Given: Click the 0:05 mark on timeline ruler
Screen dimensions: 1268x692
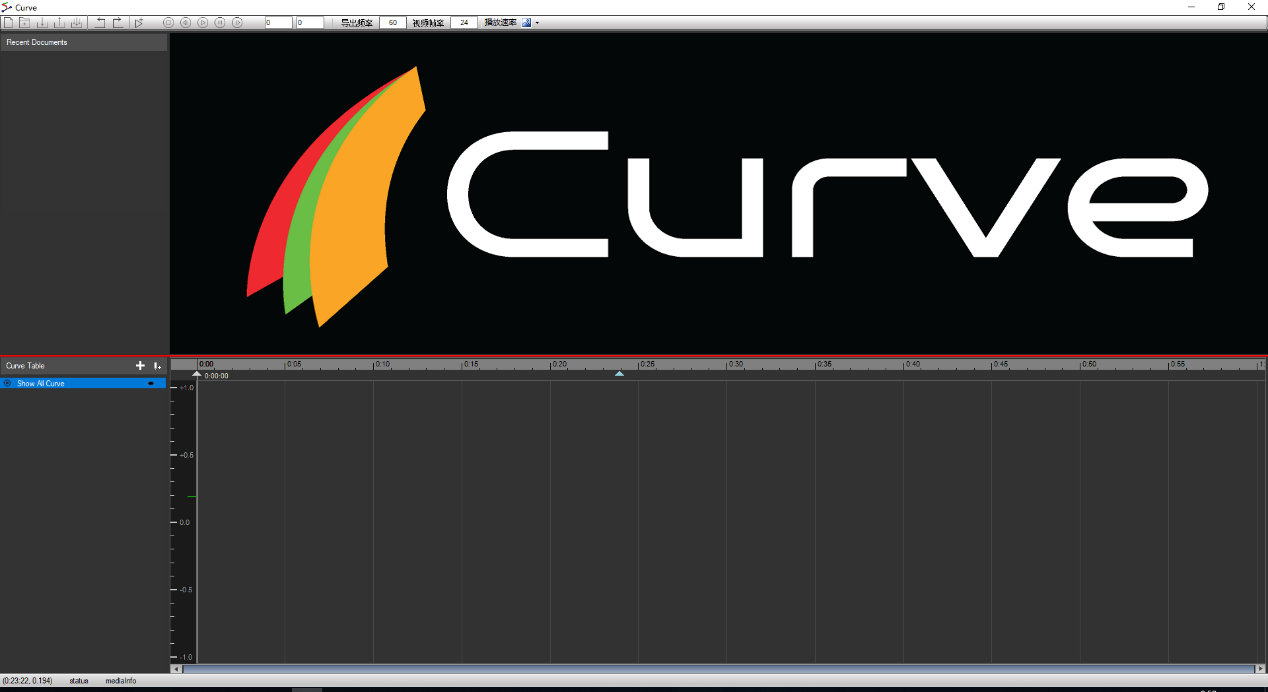Looking at the screenshot, I should 294,364.
